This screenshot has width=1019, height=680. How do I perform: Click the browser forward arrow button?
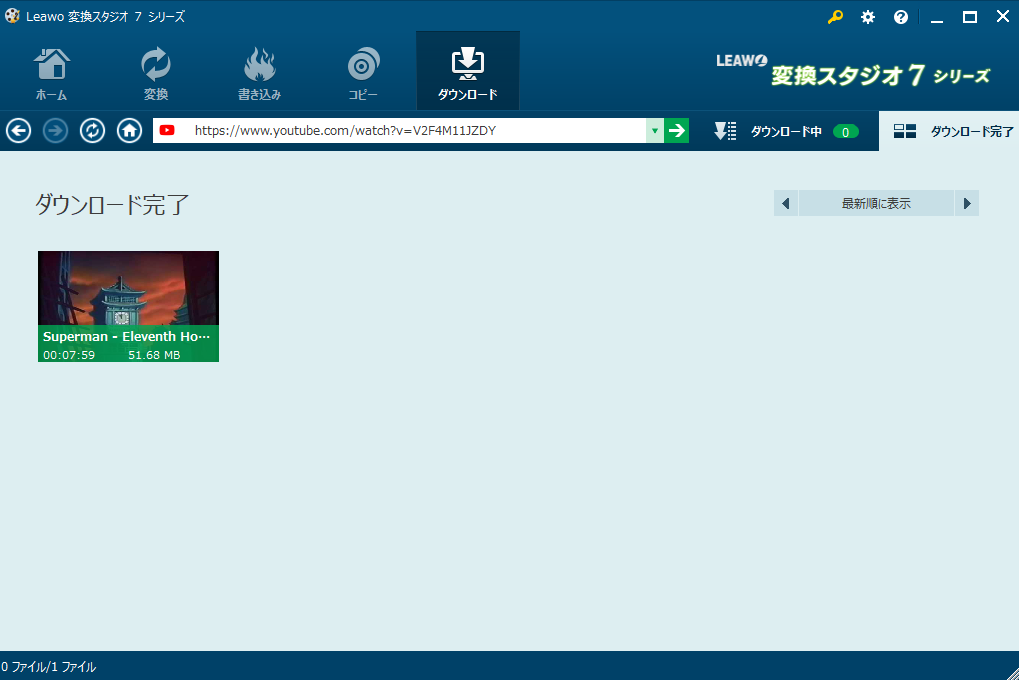pyautogui.click(x=56, y=131)
